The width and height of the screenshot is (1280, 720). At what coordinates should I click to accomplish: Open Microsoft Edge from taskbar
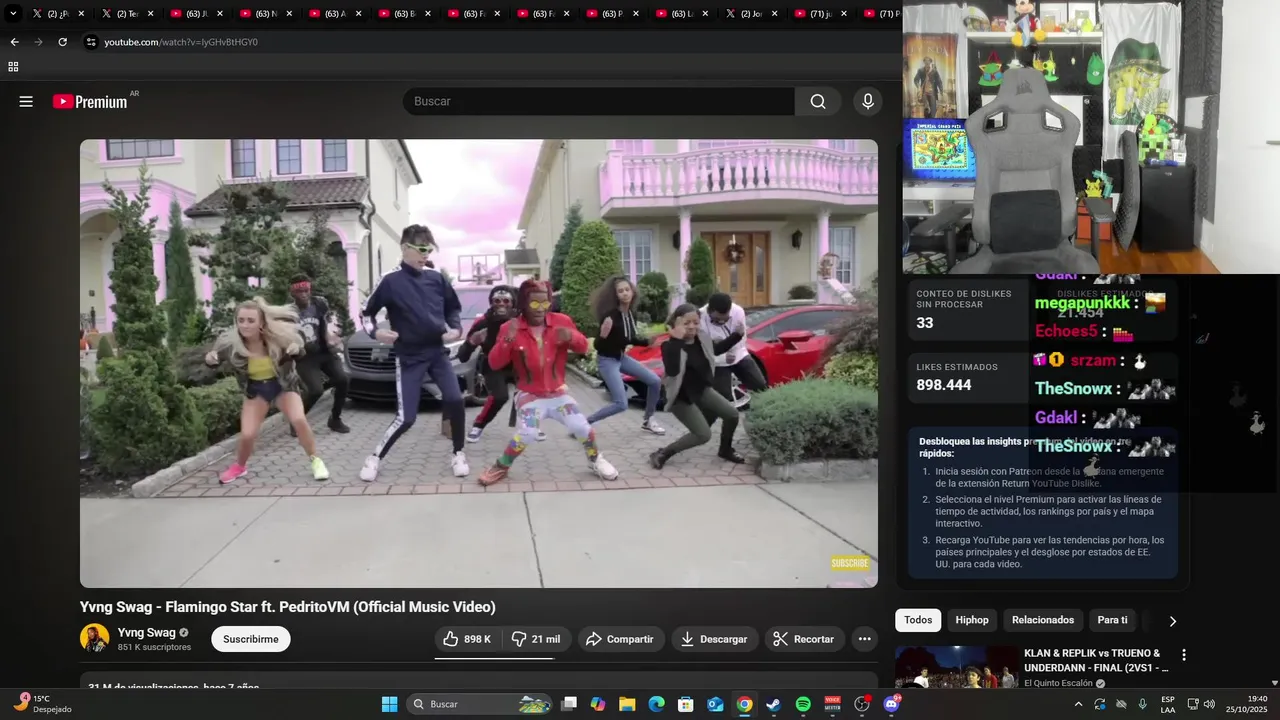(656, 704)
